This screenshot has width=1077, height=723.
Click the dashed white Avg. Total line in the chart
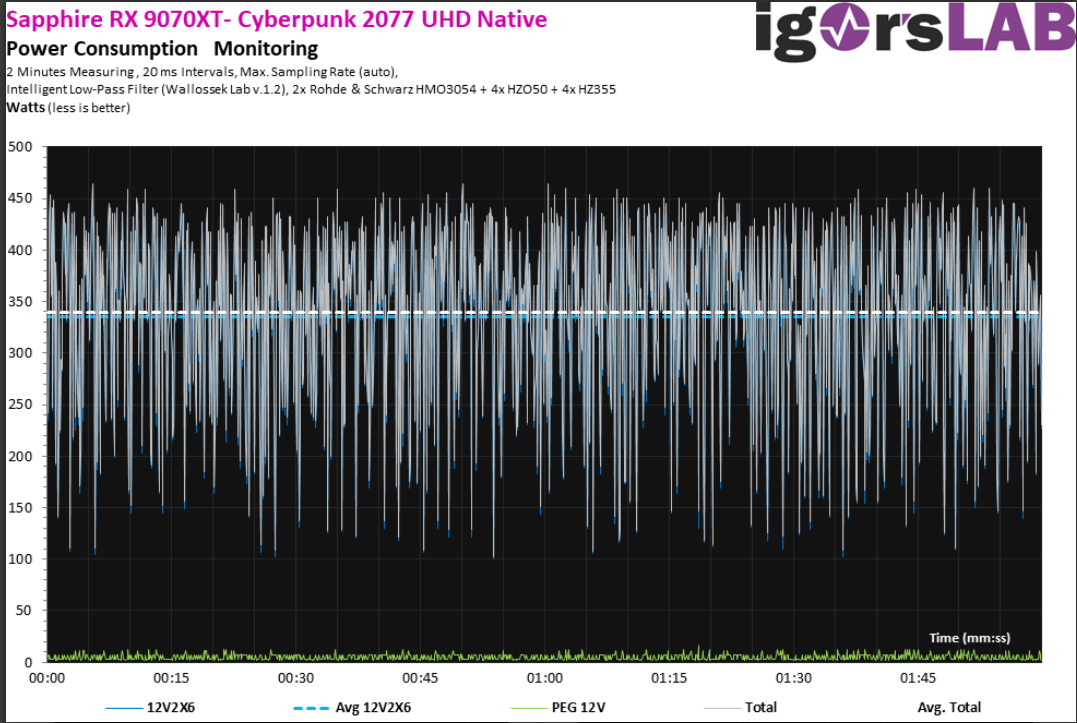tap(544, 312)
